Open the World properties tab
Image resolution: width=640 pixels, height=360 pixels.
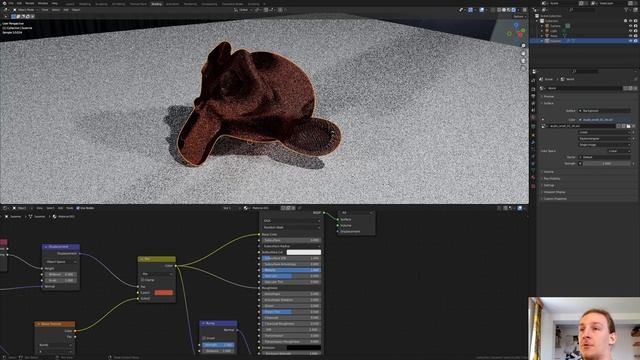533,118
